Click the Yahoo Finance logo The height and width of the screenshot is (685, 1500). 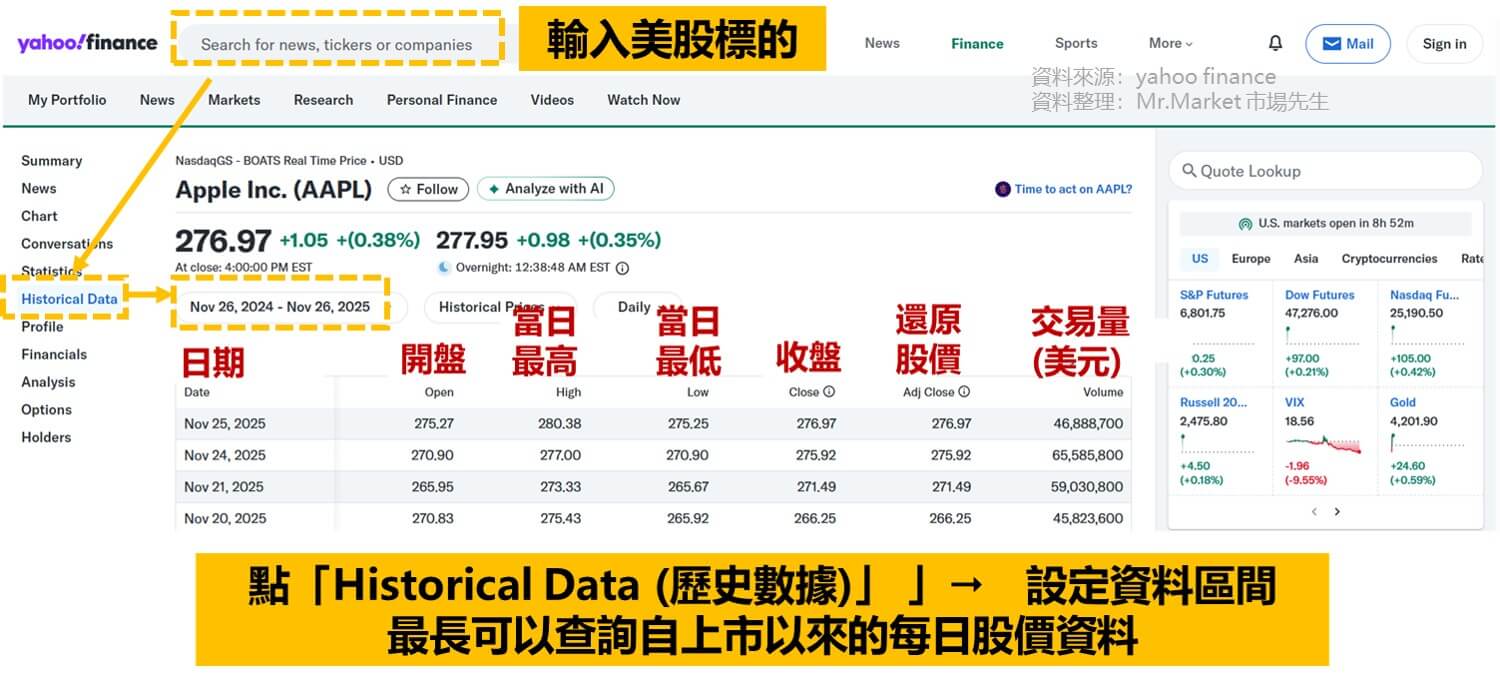[x=85, y=42]
